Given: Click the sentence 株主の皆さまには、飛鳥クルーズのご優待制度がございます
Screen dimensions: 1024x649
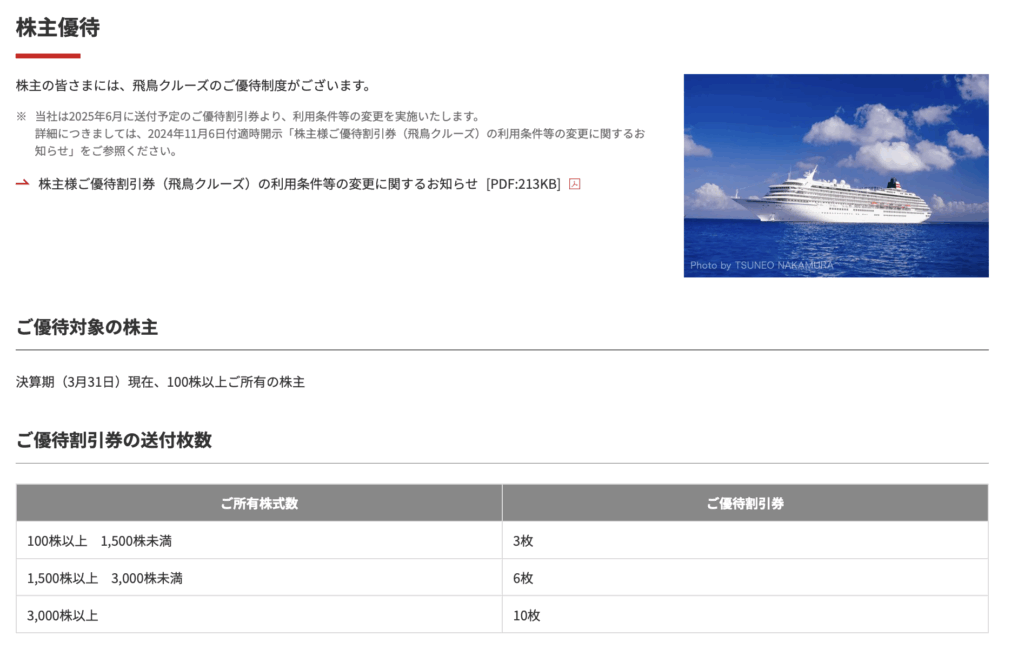Looking at the screenshot, I should pyautogui.click(x=193, y=86).
